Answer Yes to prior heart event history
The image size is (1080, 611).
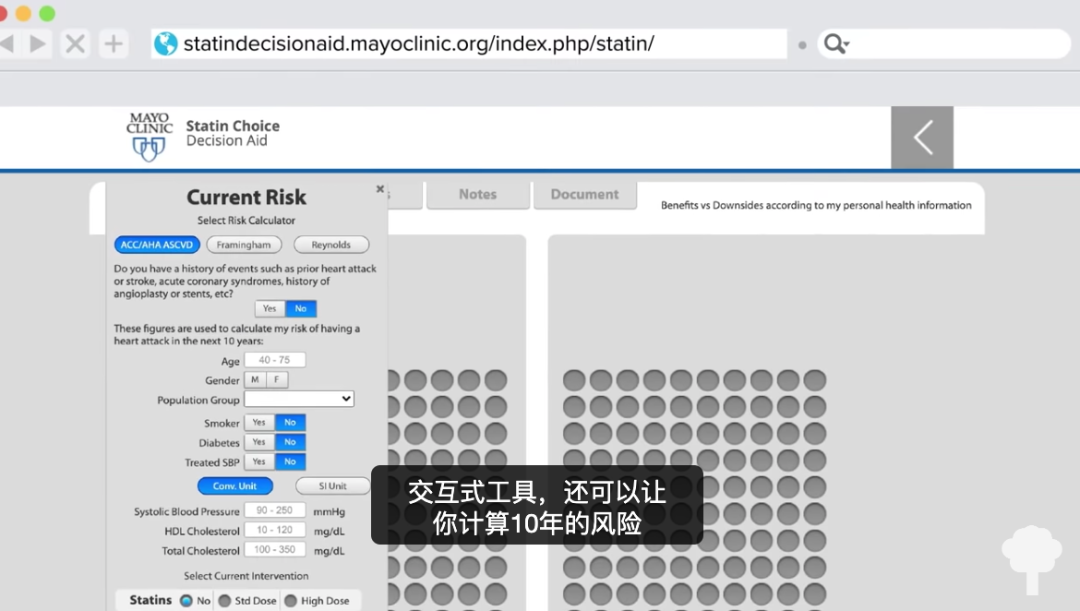(x=269, y=309)
